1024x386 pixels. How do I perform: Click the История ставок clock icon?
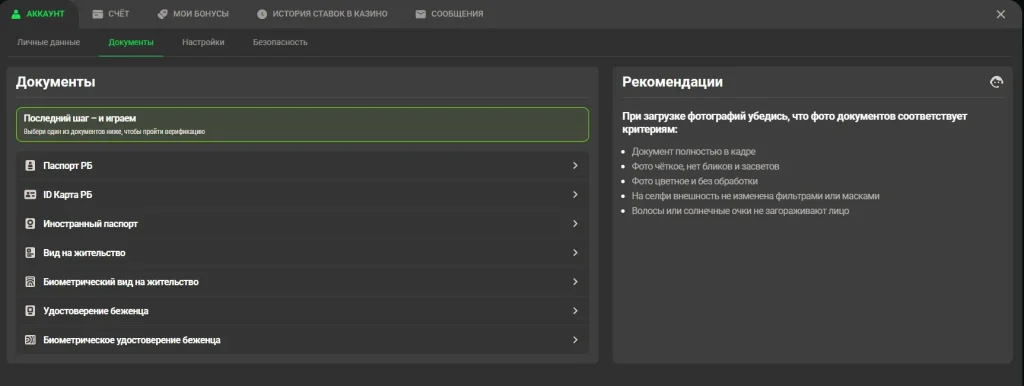pos(262,14)
